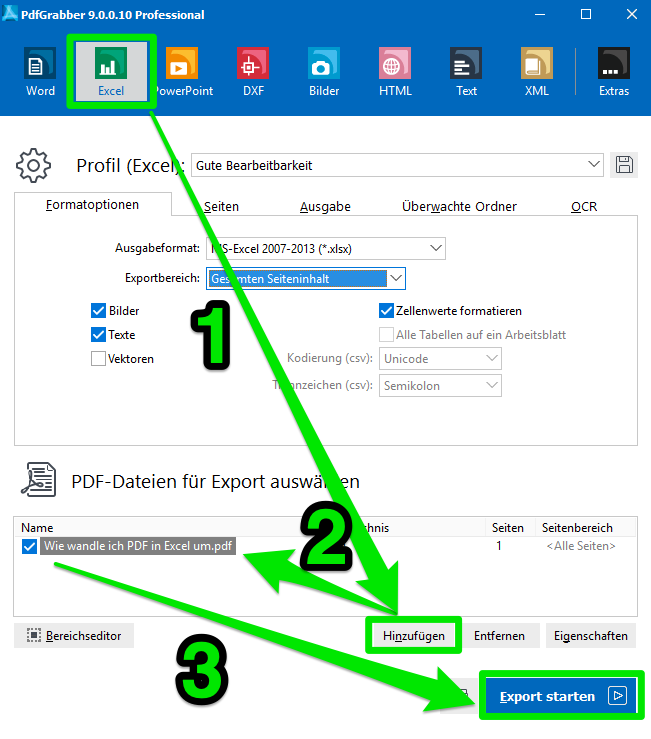651x739 pixels.
Task: Save the profile with floppy disk icon
Action: coord(624,165)
